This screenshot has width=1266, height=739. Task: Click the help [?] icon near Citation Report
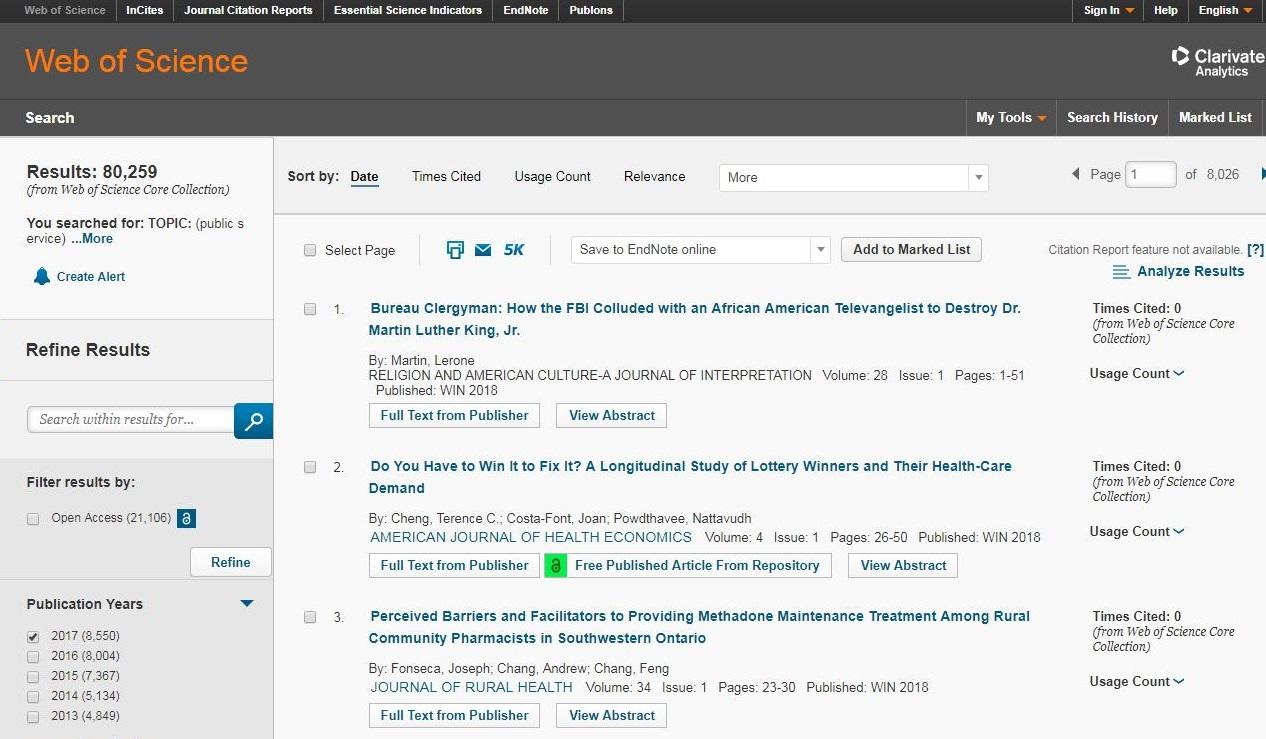coord(1255,250)
